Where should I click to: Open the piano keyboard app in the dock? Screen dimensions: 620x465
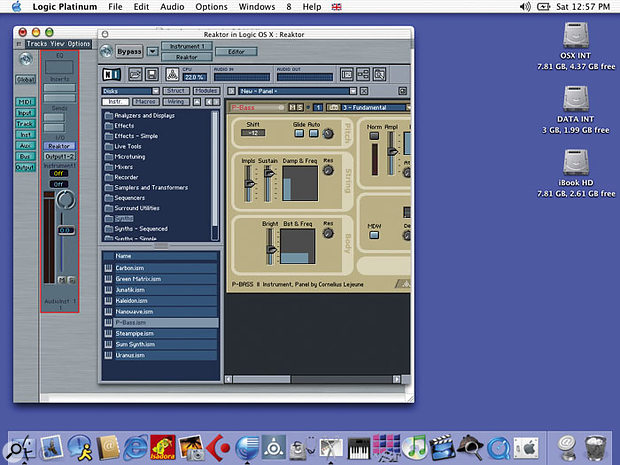click(x=359, y=448)
